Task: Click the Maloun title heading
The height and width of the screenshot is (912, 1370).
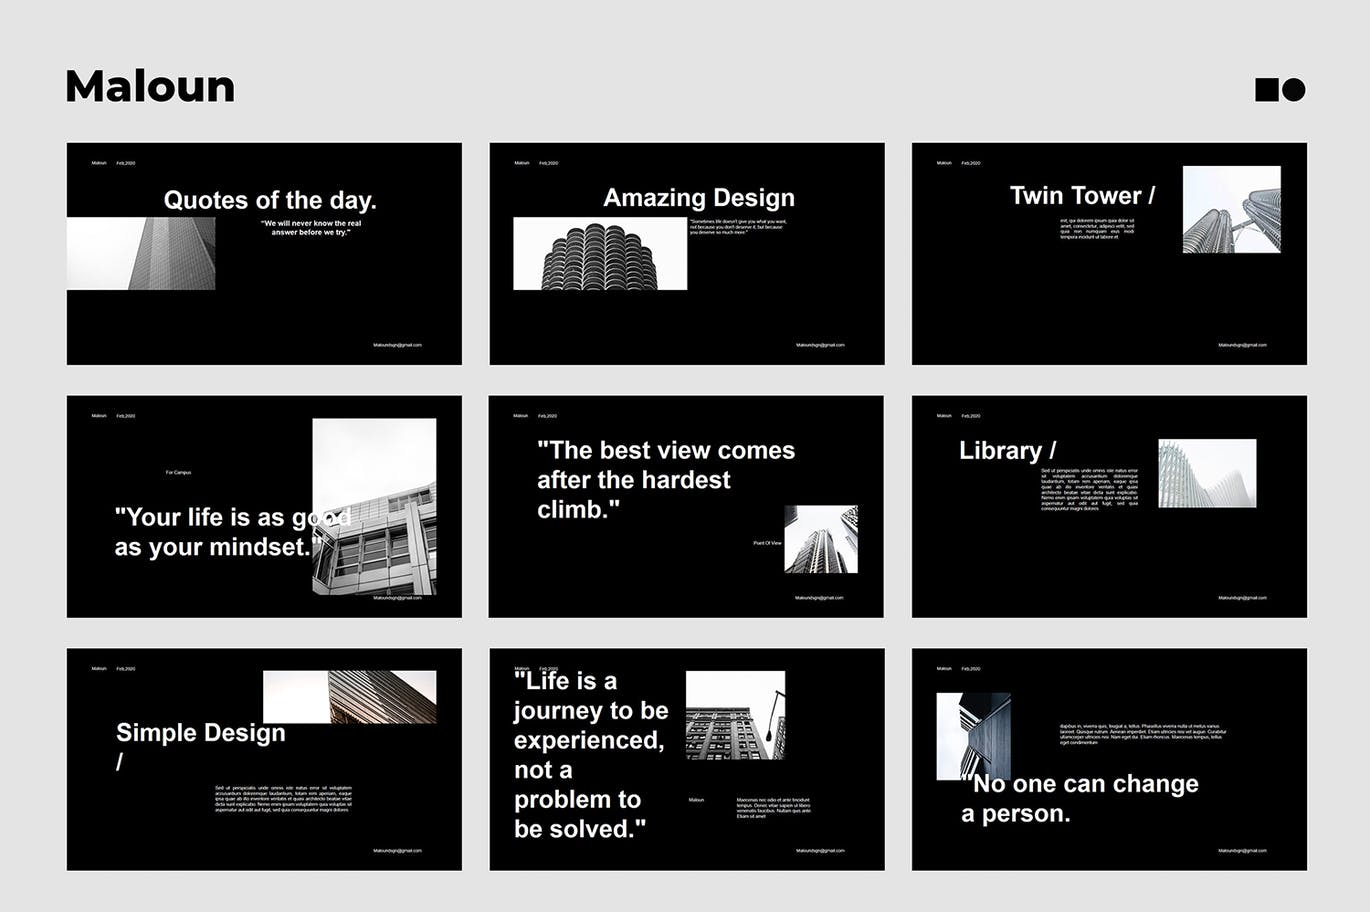Action: click(150, 87)
